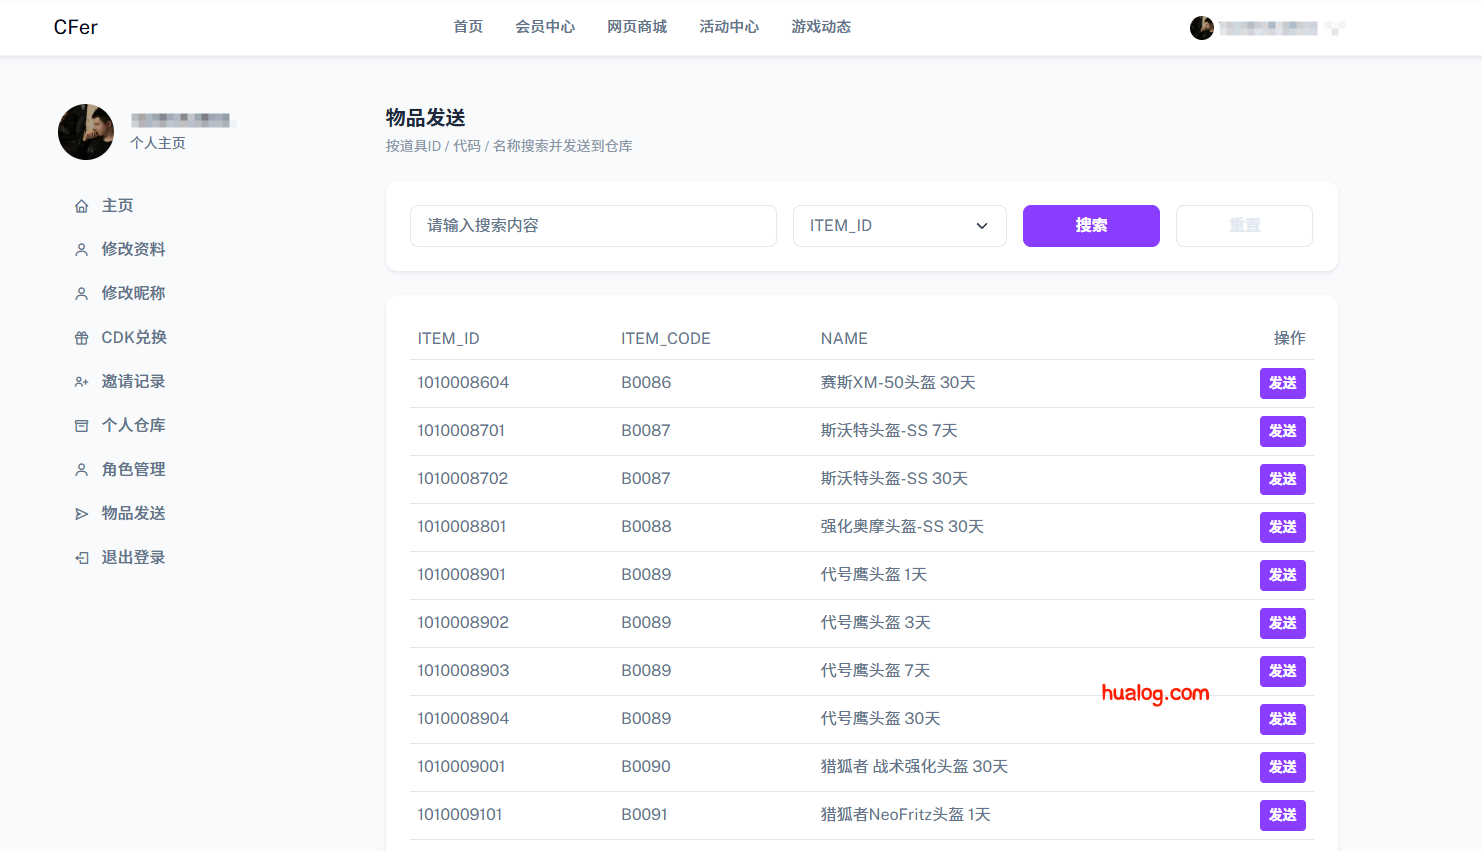Click the hualog.com watermark link
Image resolution: width=1482 pixels, height=851 pixels.
coord(1157,692)
